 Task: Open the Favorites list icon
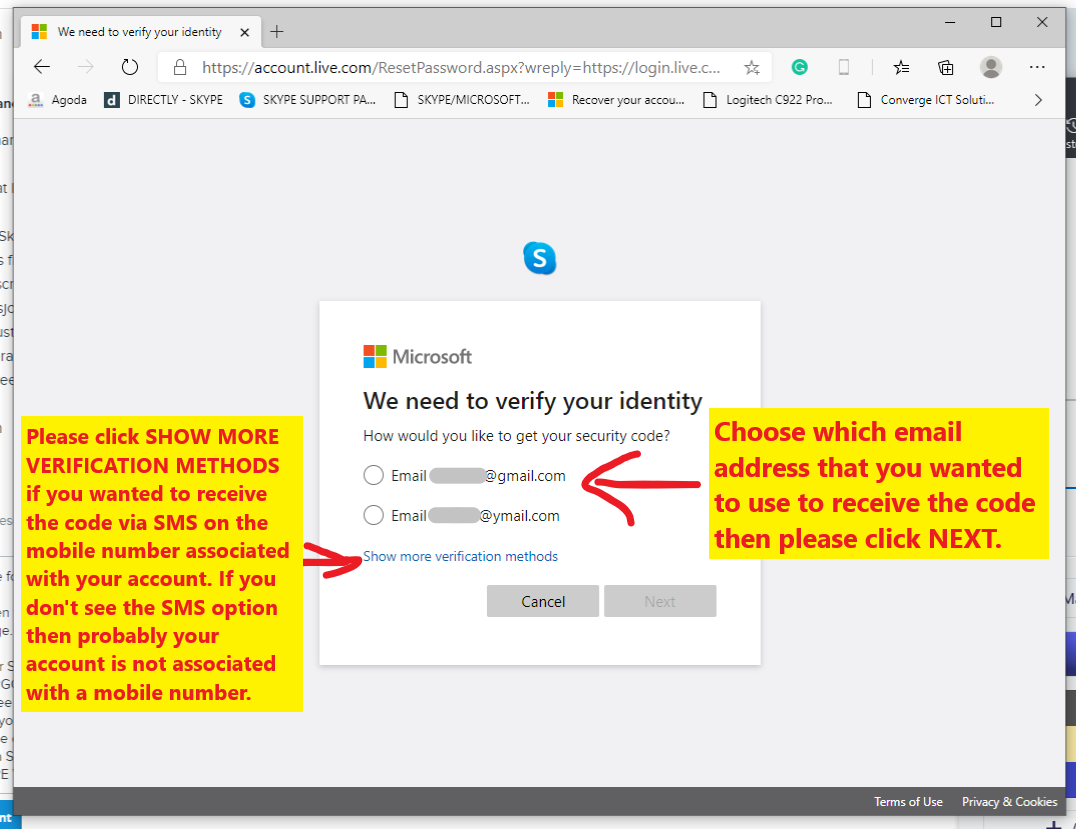(x=901, y=67)
